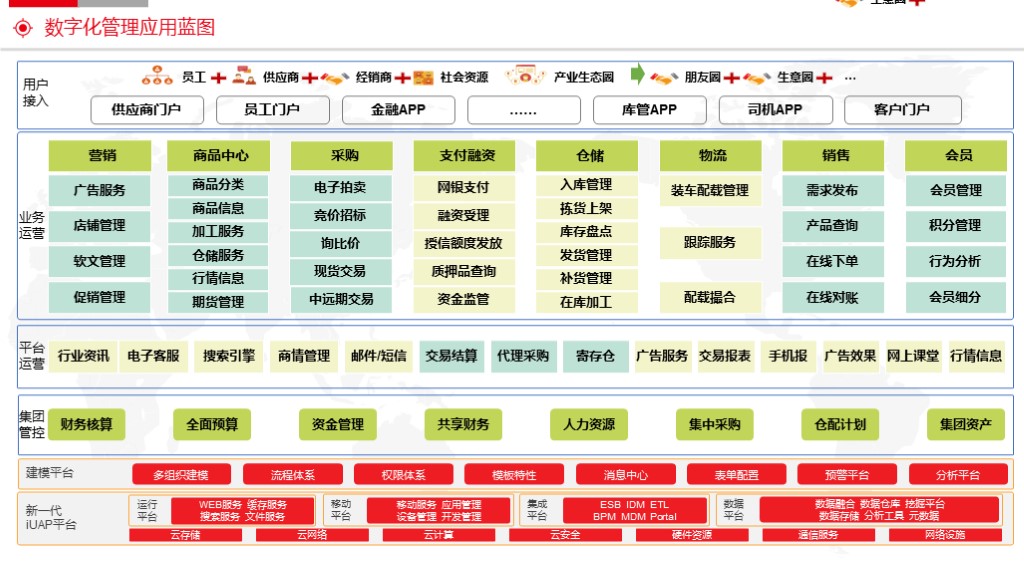The image size is (1024, 576).
Task: Select the 库管APP box
Action: (x=650, y=110)
